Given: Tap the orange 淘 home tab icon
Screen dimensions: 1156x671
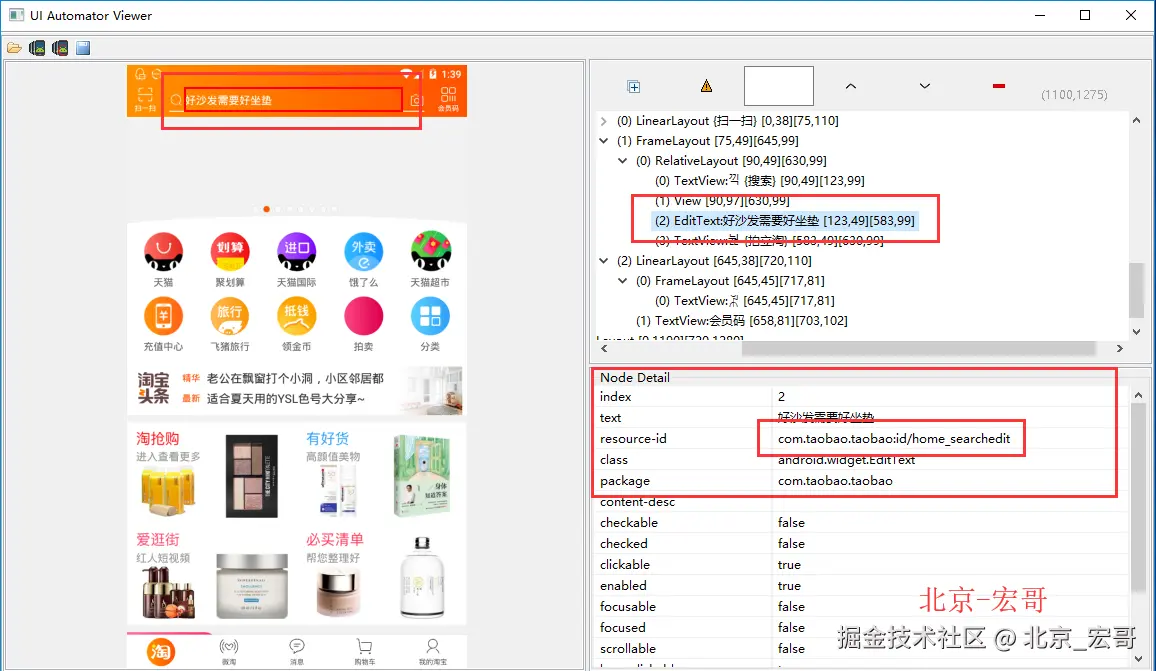Looking at the screenshot, I should click(x=161, y=652).
